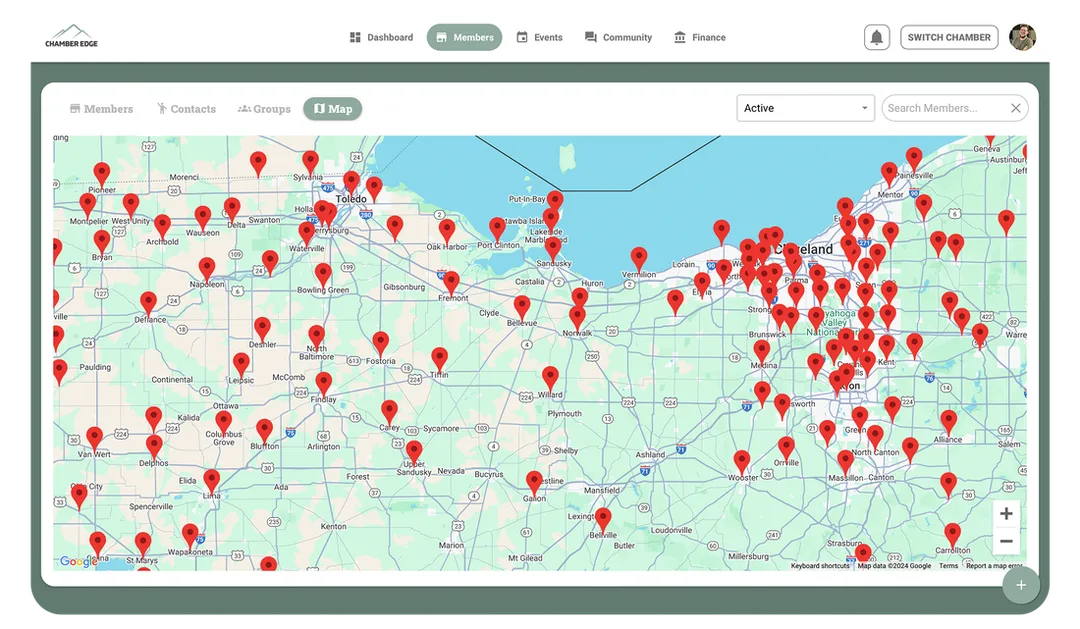The width and height of the screenshot is (1080, 629).
Task: Switch to the Groups sub-tab
Action: tap(264, 109)
